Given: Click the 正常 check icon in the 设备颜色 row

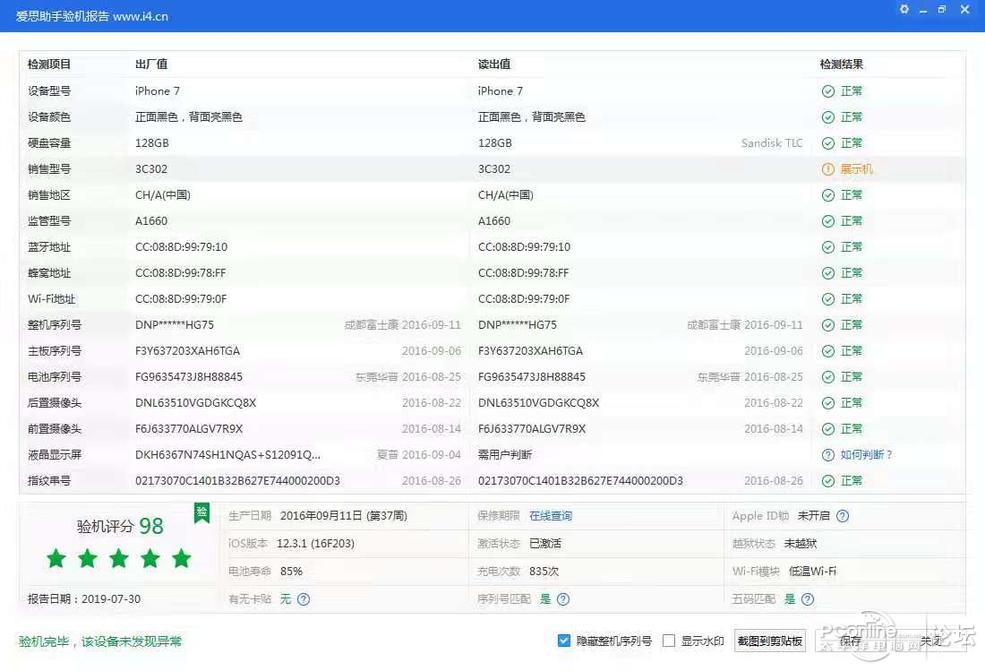Looking at the screenshot, I should click(829, 117).
